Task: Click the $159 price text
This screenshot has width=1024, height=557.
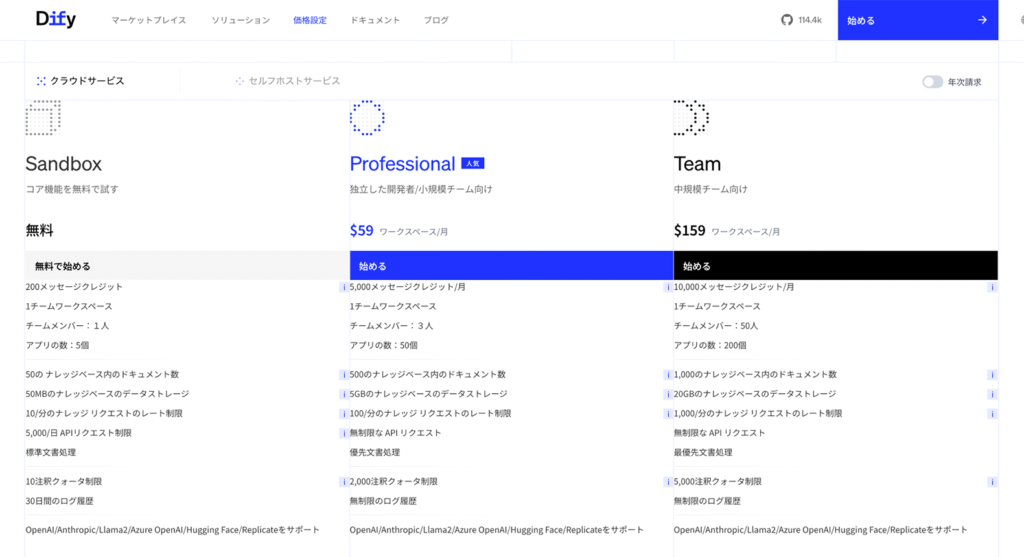Action: coord(690,231)
